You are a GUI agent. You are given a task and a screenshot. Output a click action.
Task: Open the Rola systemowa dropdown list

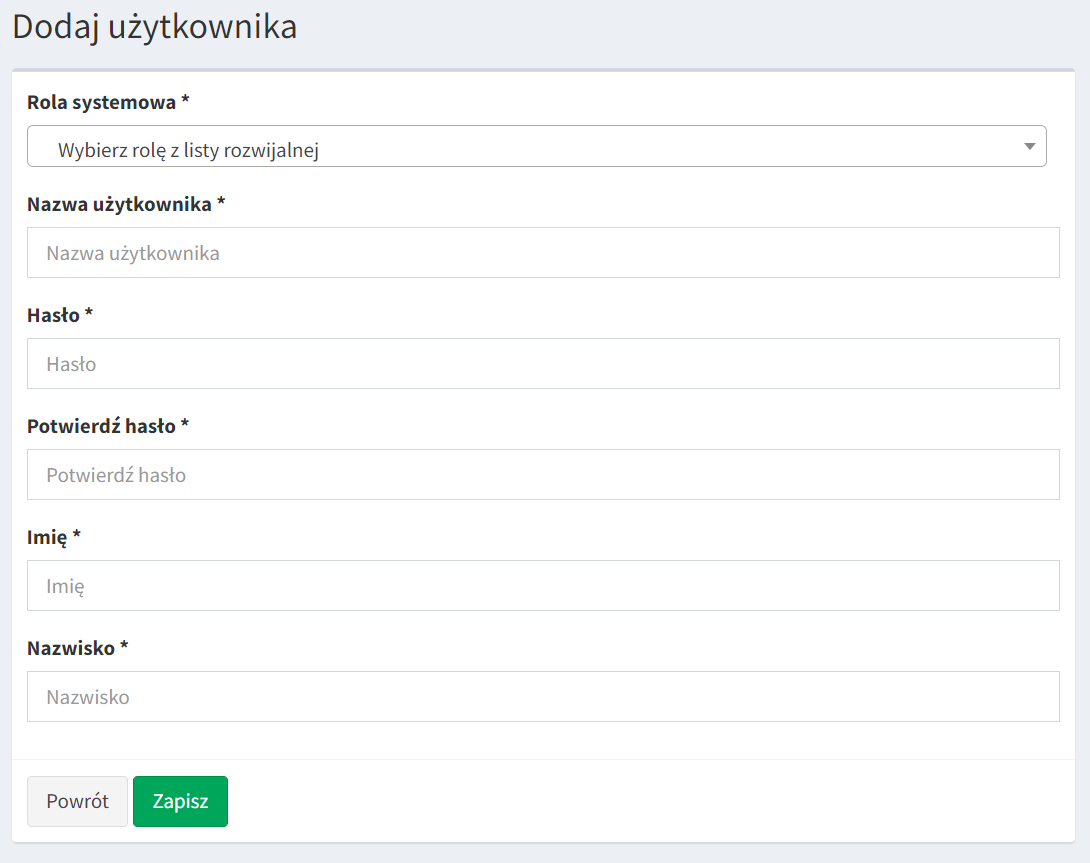(536, 146)
